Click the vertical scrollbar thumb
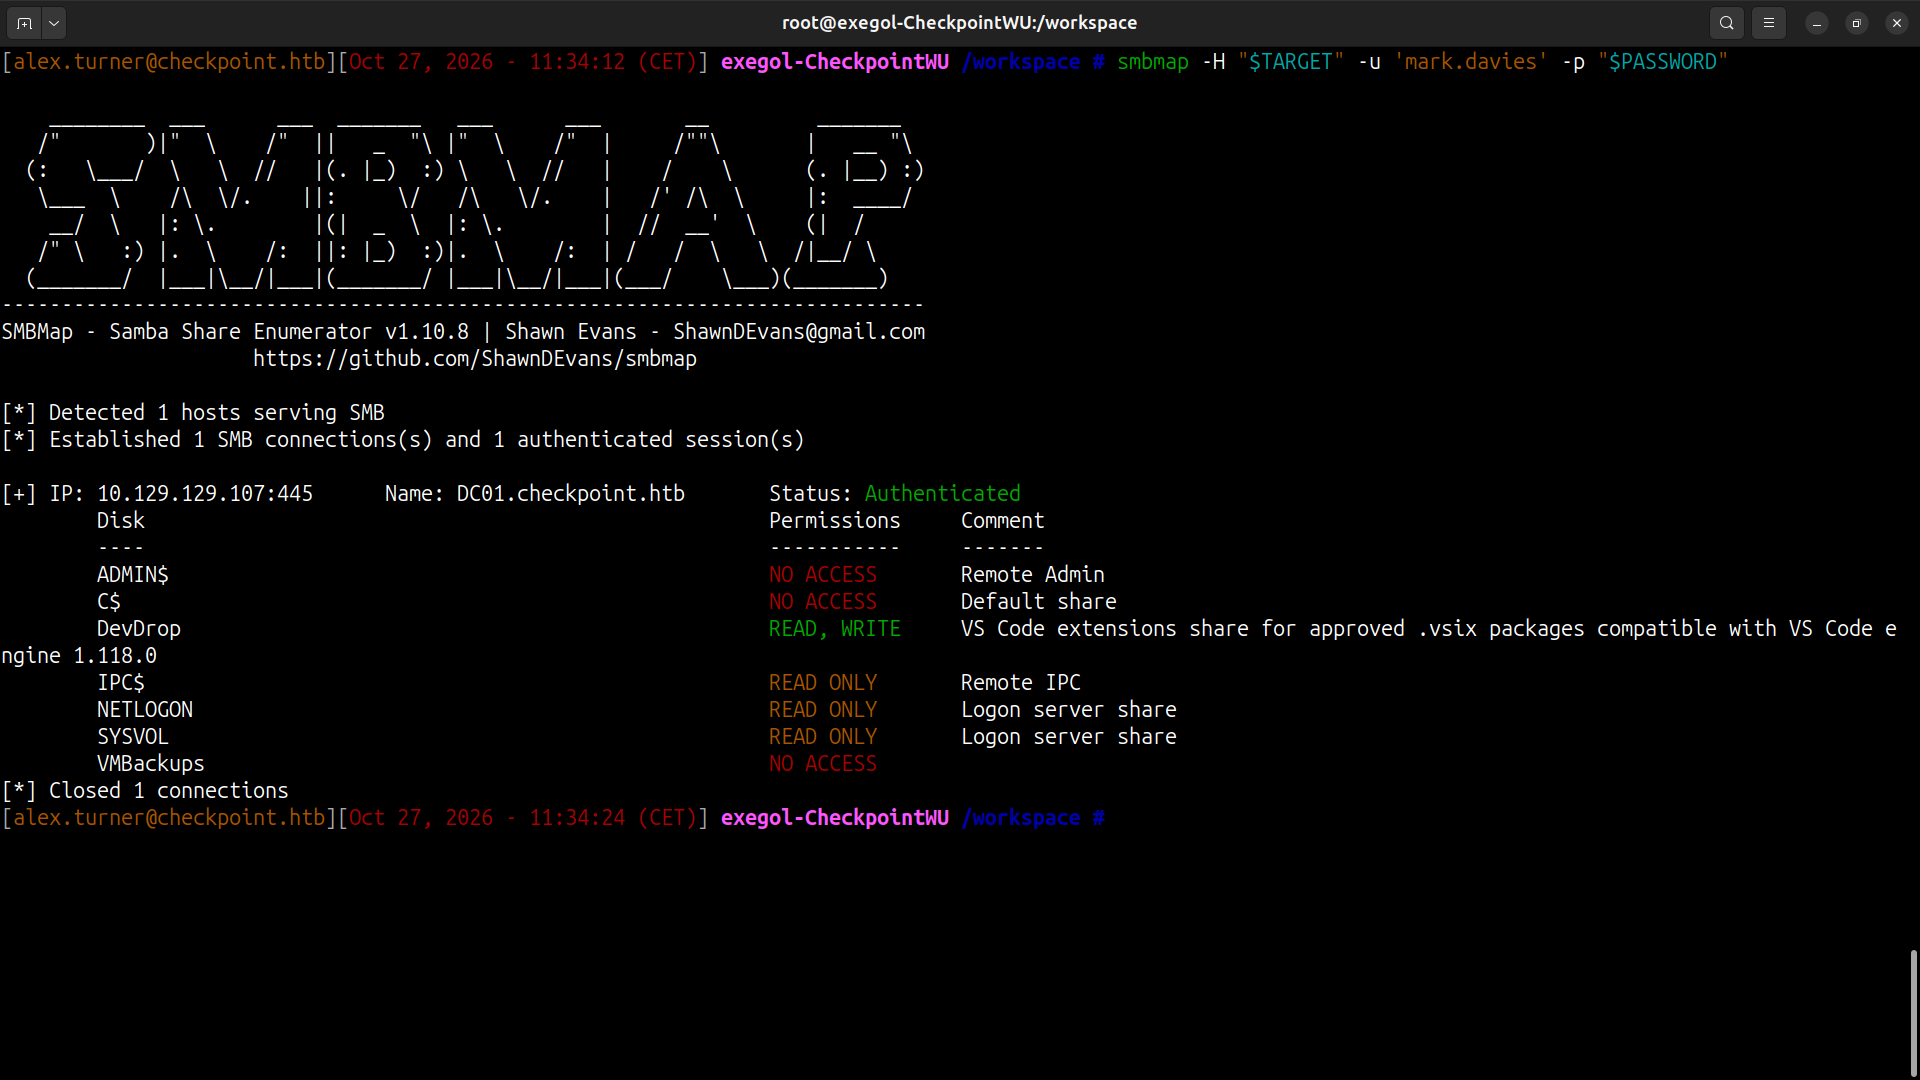Screen dimensions: 1920x1080 point(1914,1012)
